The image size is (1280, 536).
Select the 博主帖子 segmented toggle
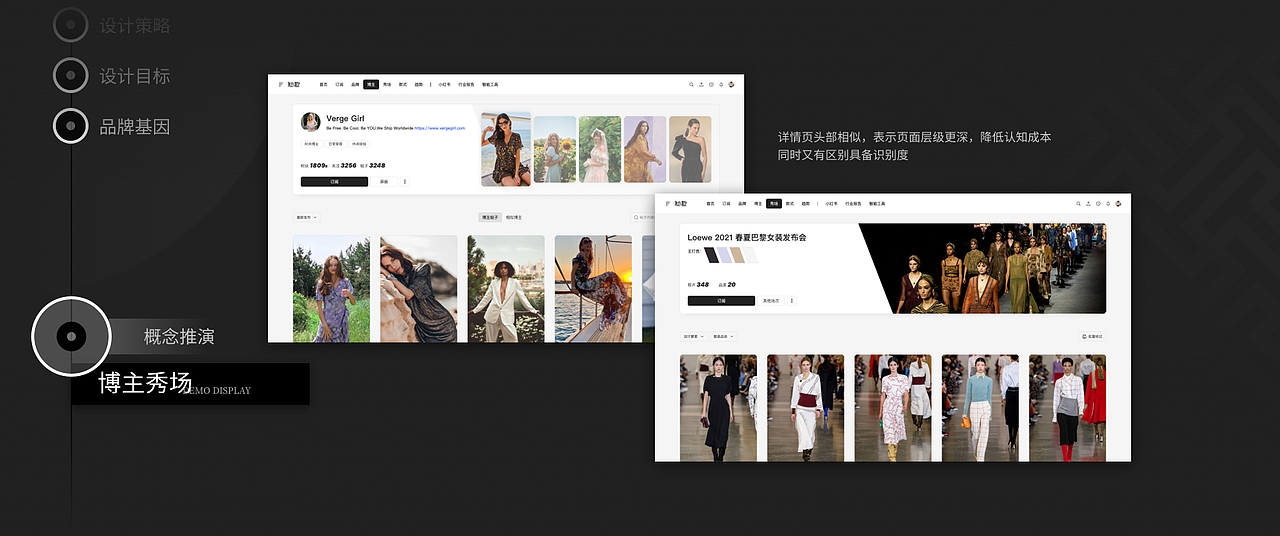click(490, 217)
